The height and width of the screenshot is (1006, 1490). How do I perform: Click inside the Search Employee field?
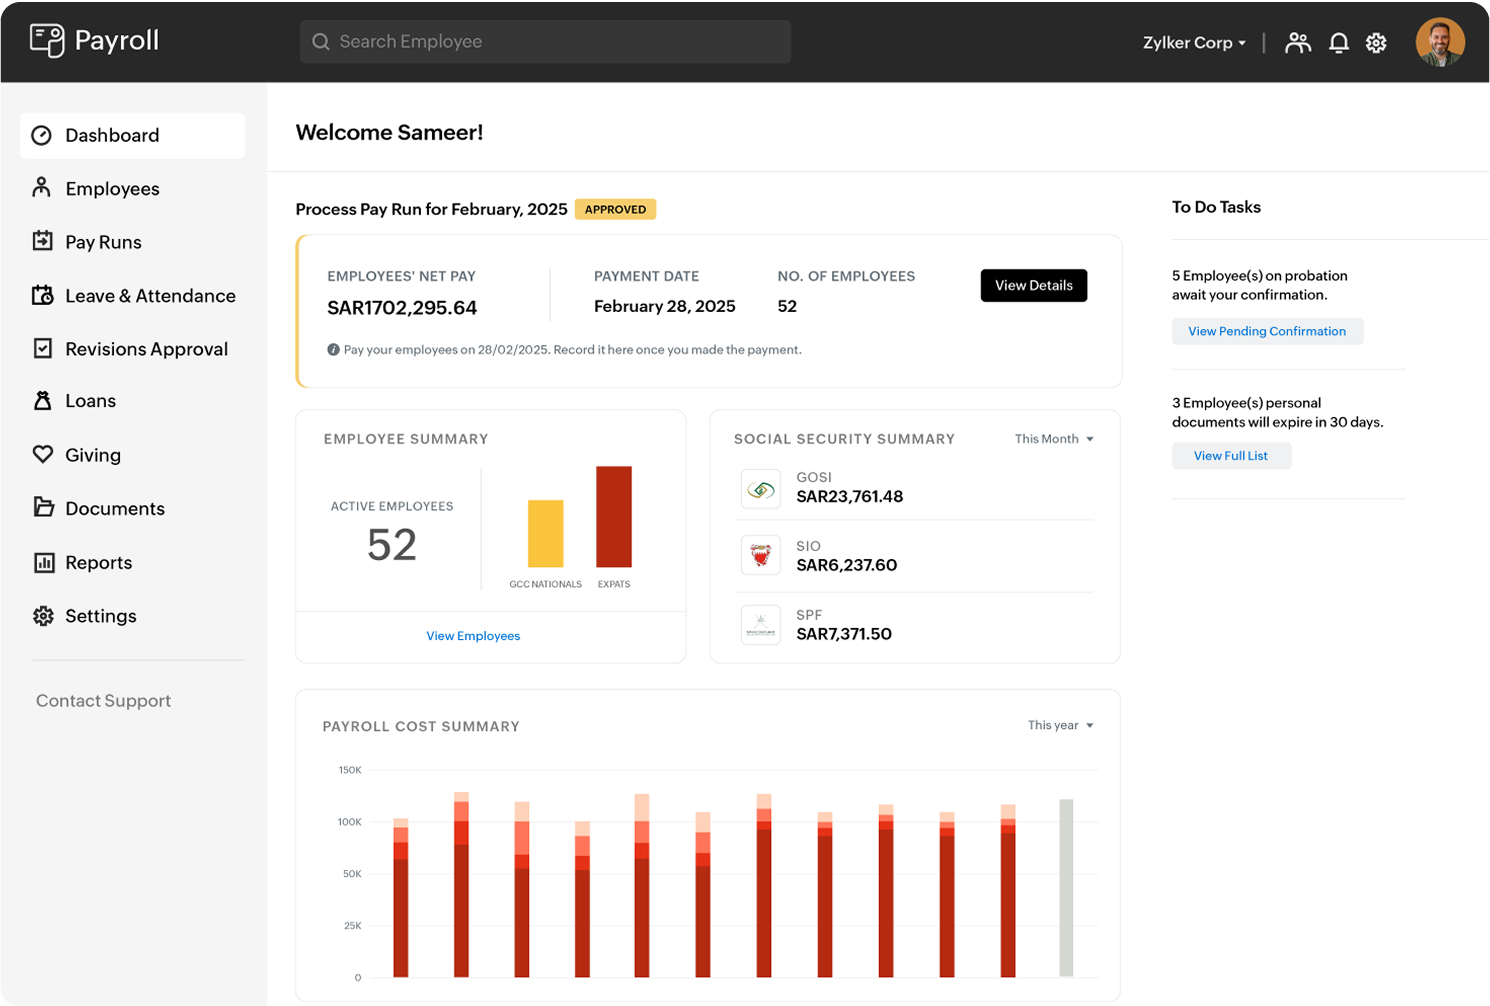[544, 41]
